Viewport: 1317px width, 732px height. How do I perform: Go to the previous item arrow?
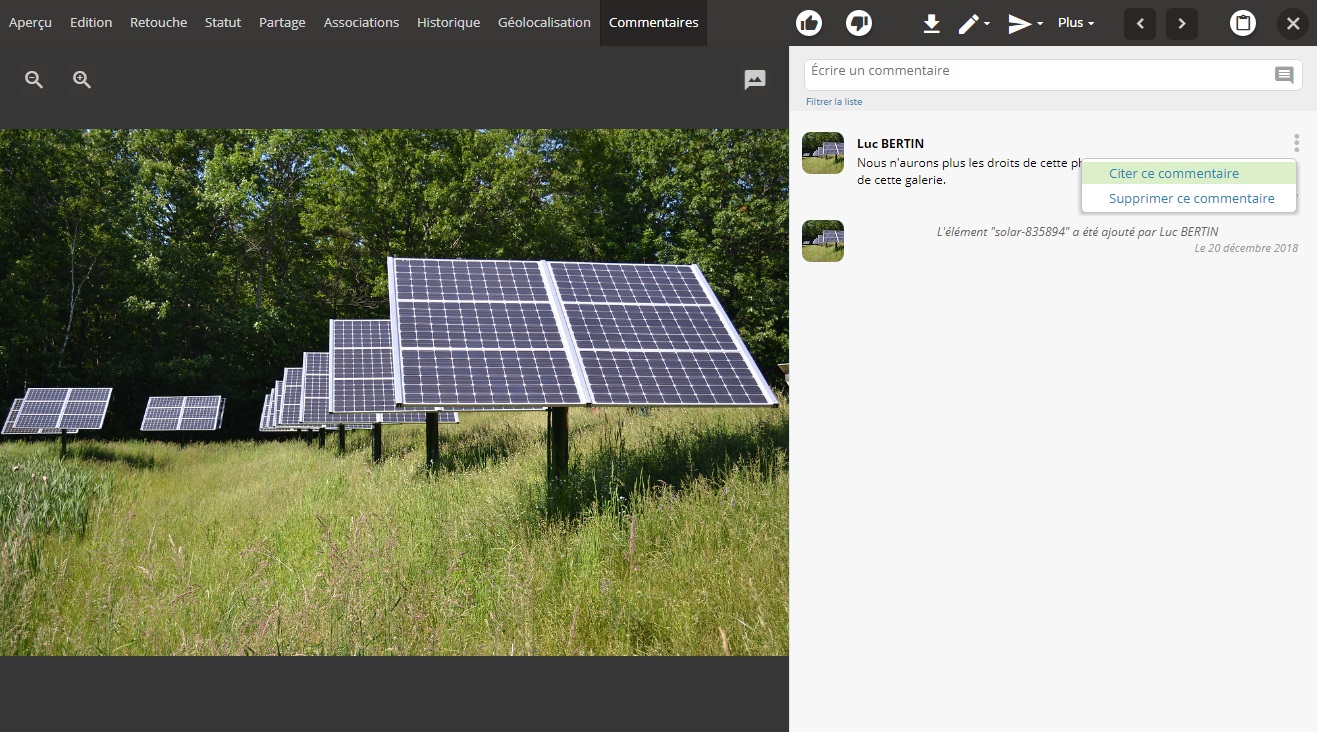pos(1140,23)
